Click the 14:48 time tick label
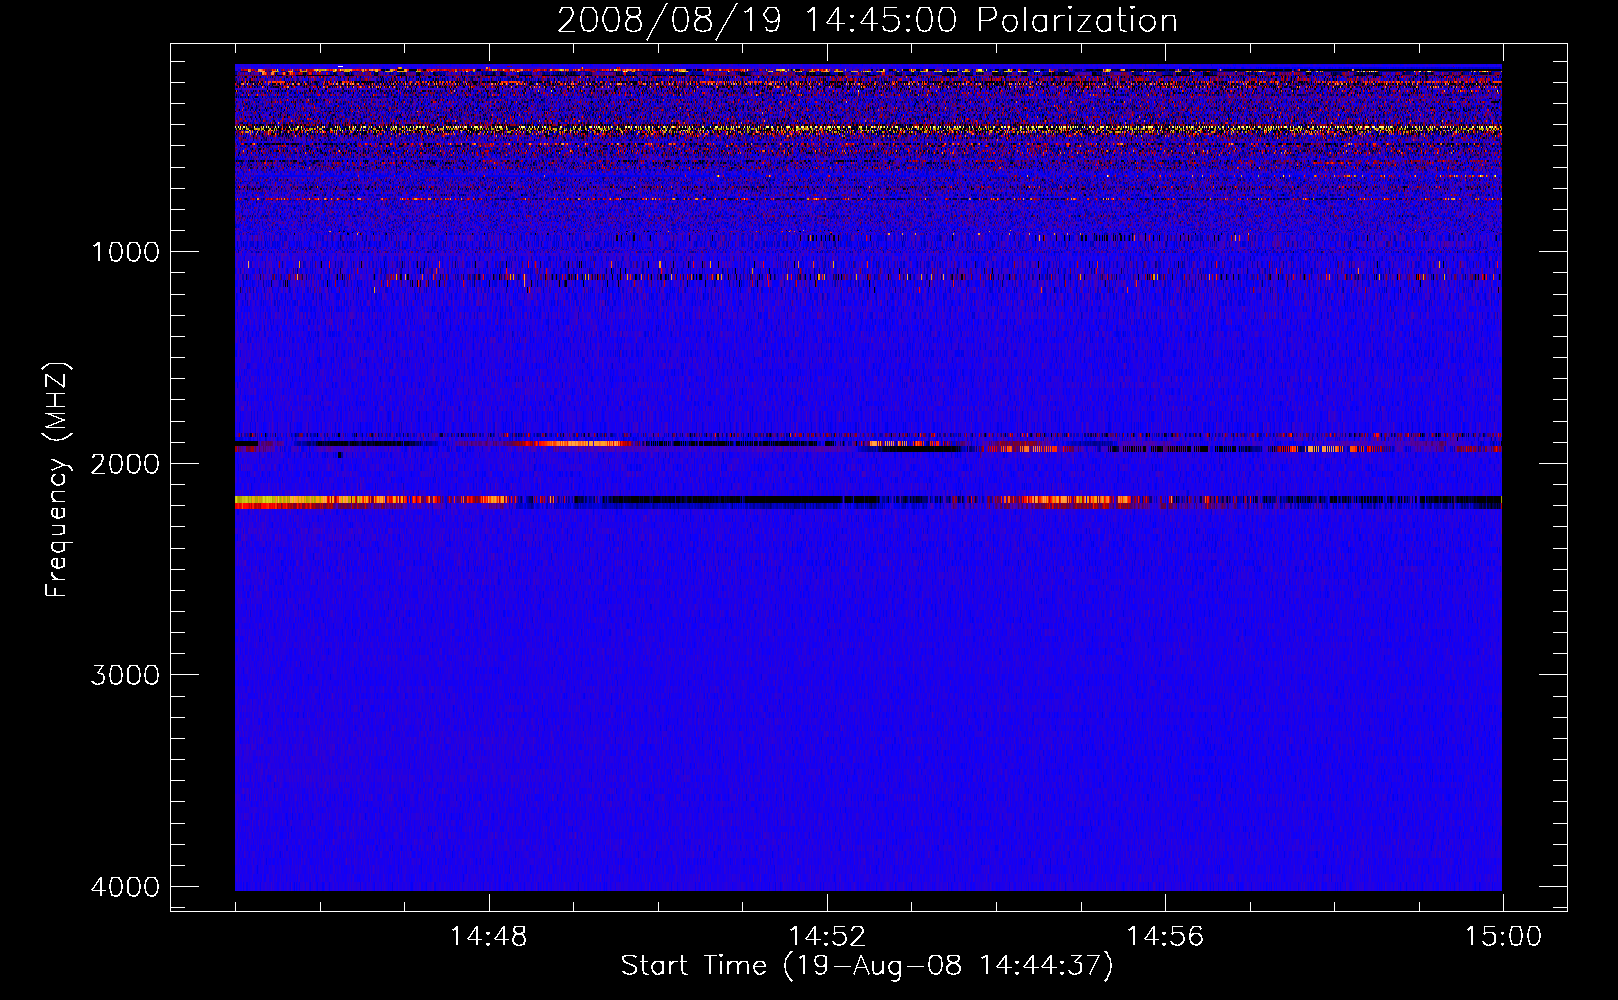 488,937
